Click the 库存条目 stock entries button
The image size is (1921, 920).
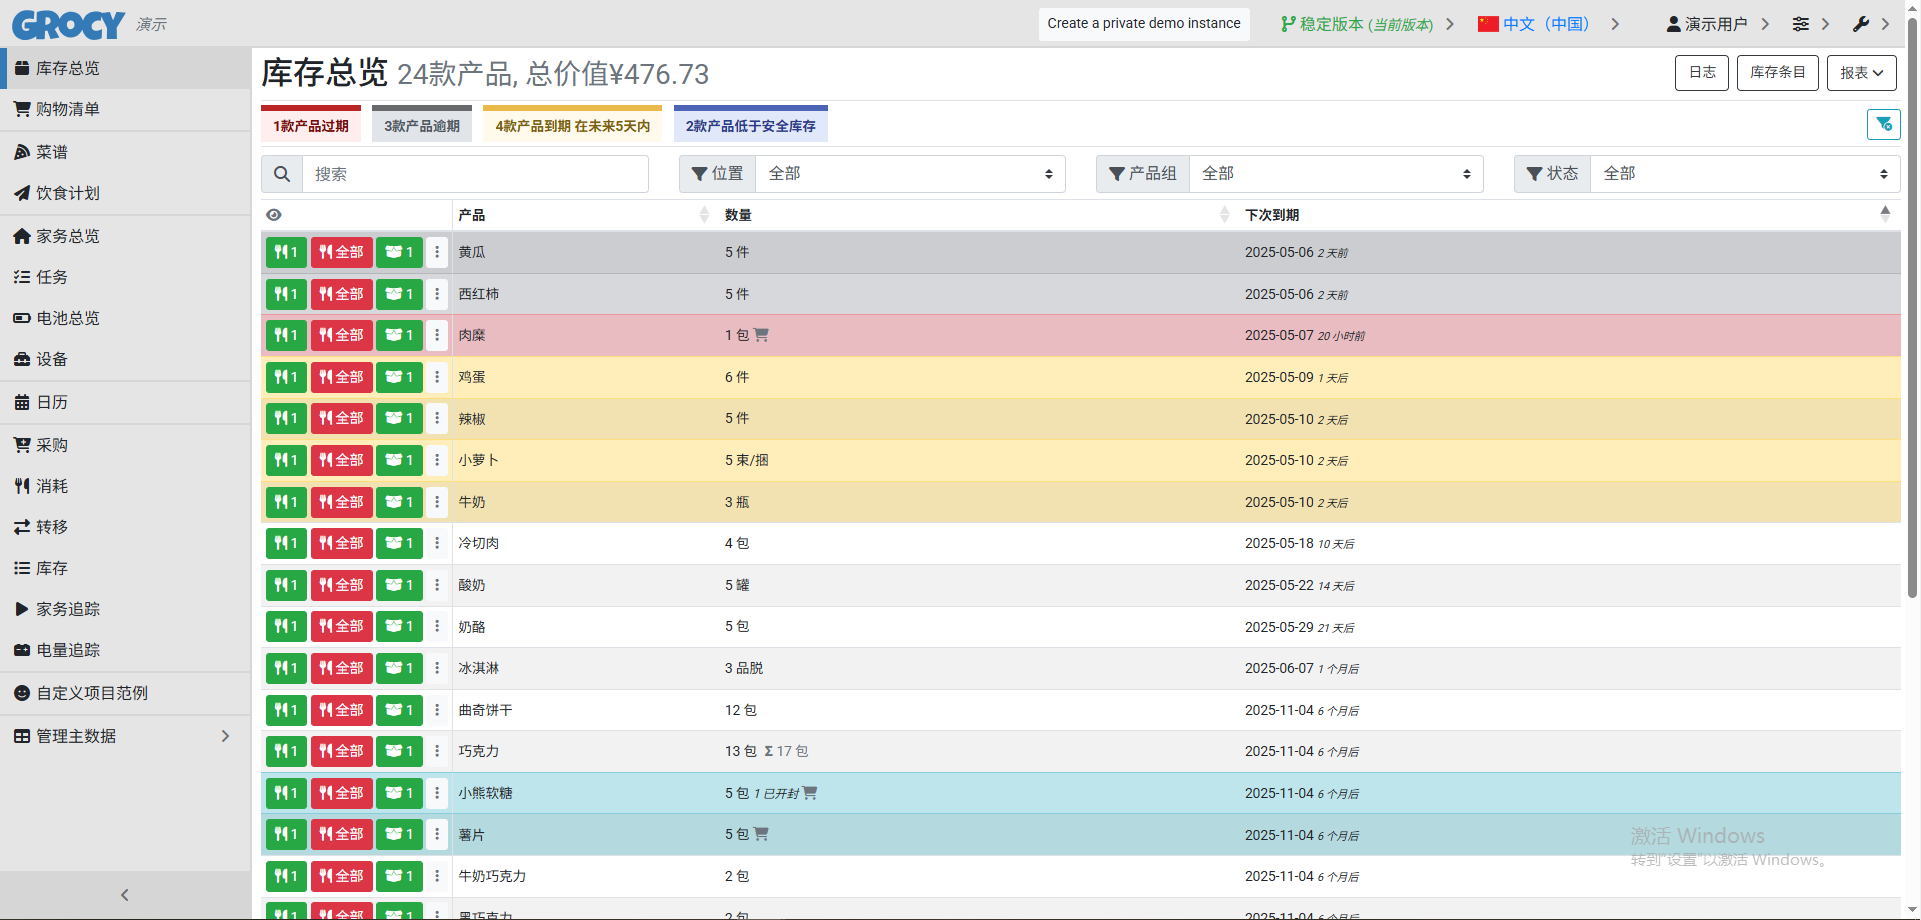pos(1777,73)
